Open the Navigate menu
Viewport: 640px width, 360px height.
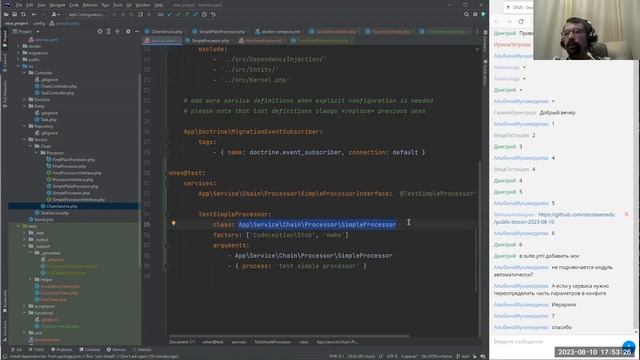(57, 5)
